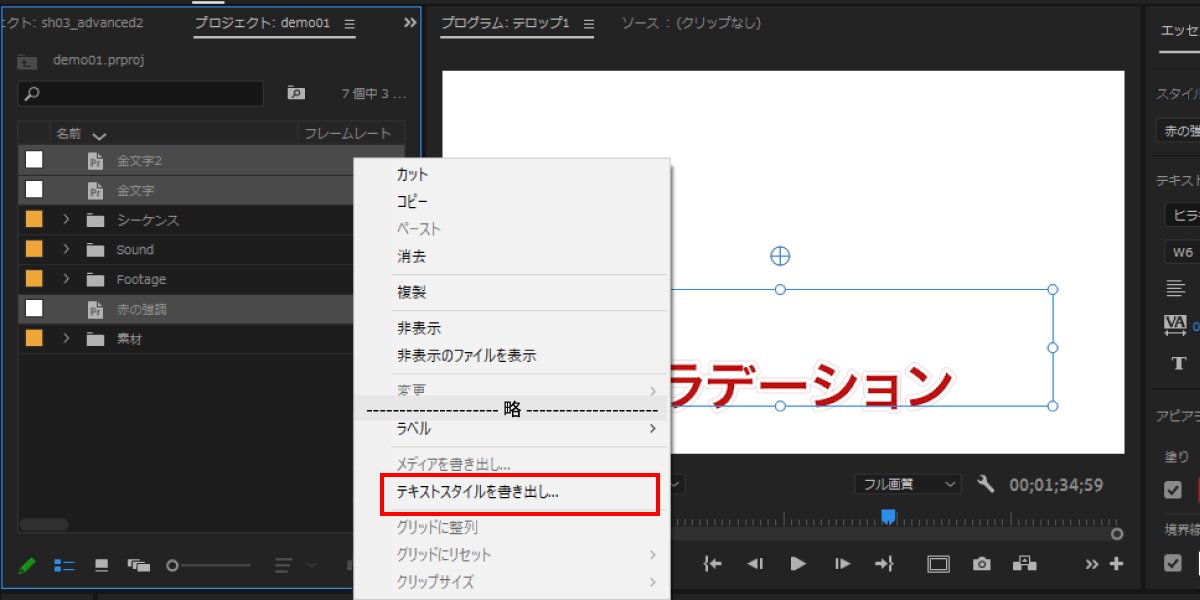Choose カット in the context menu

pyautogui.click(x=412, y=174)
